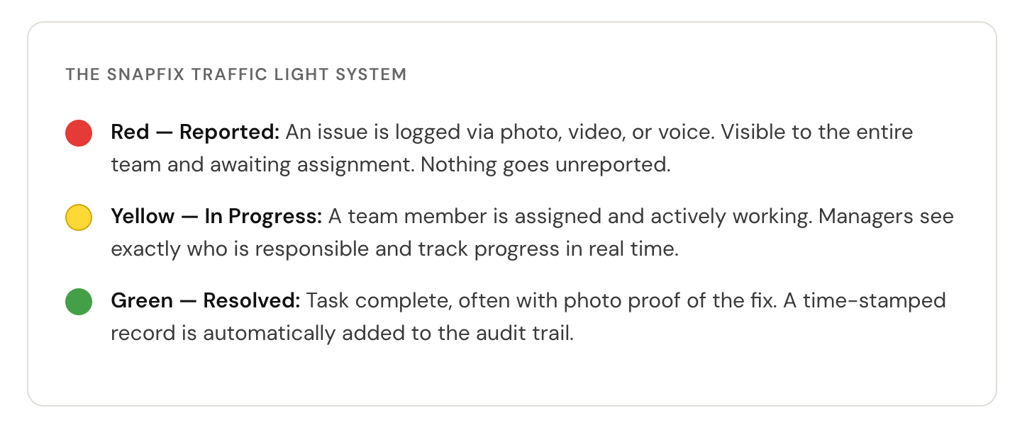Select the "Yellow — In Progress:" bold label

(216, 216)
